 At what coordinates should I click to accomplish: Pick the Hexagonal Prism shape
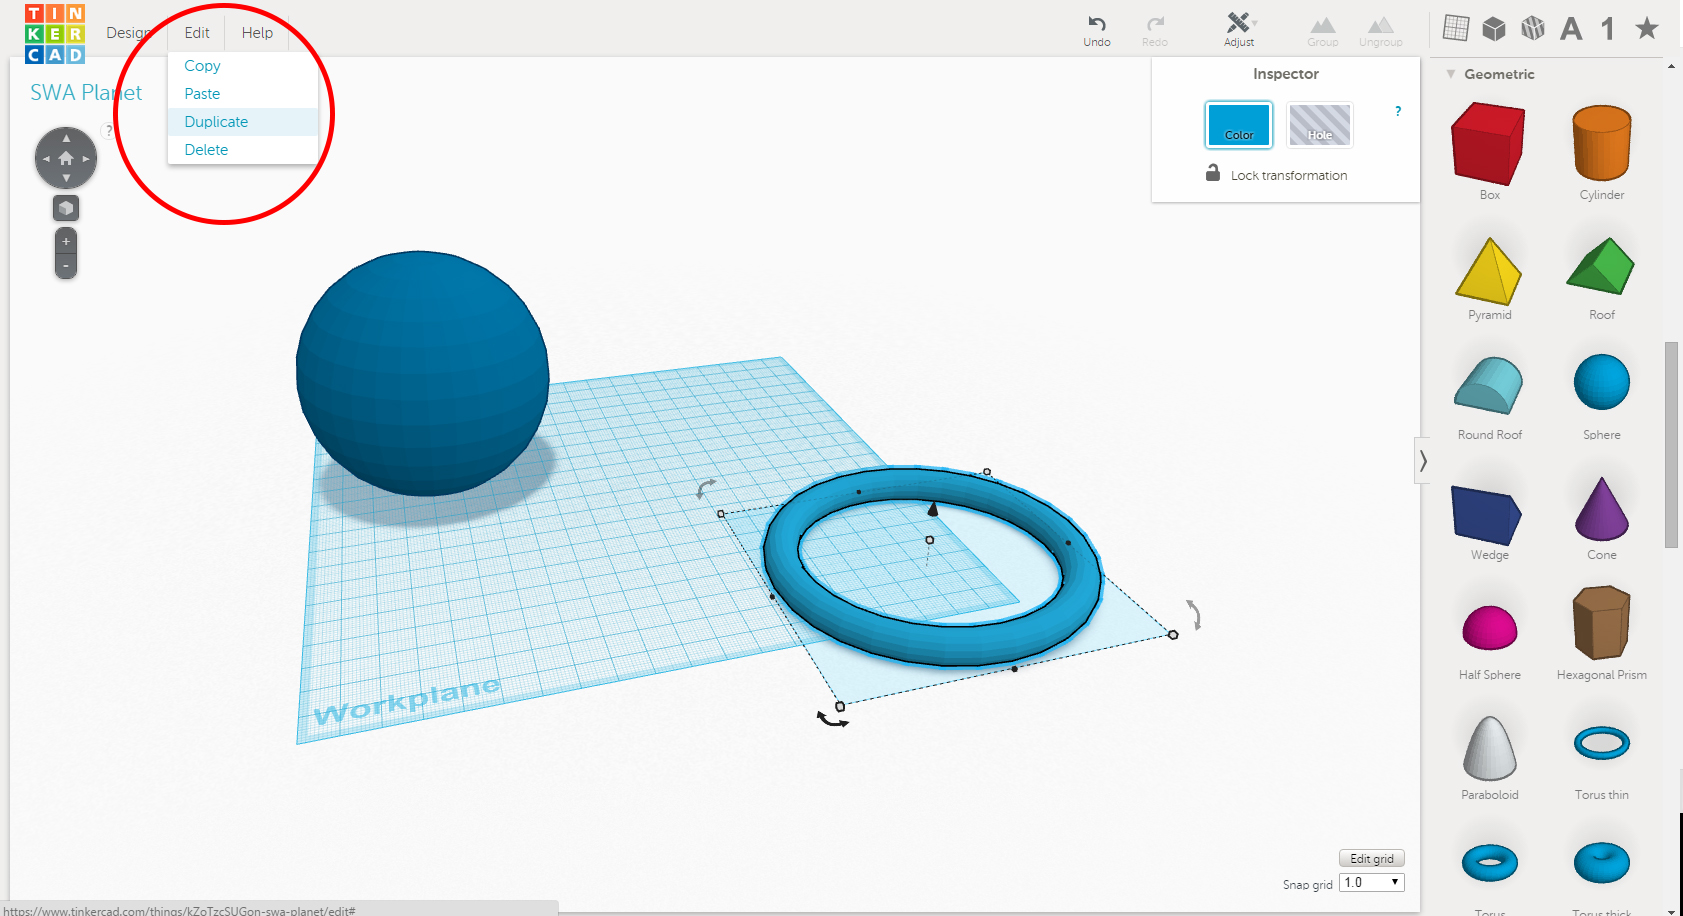click(1602, 623)
